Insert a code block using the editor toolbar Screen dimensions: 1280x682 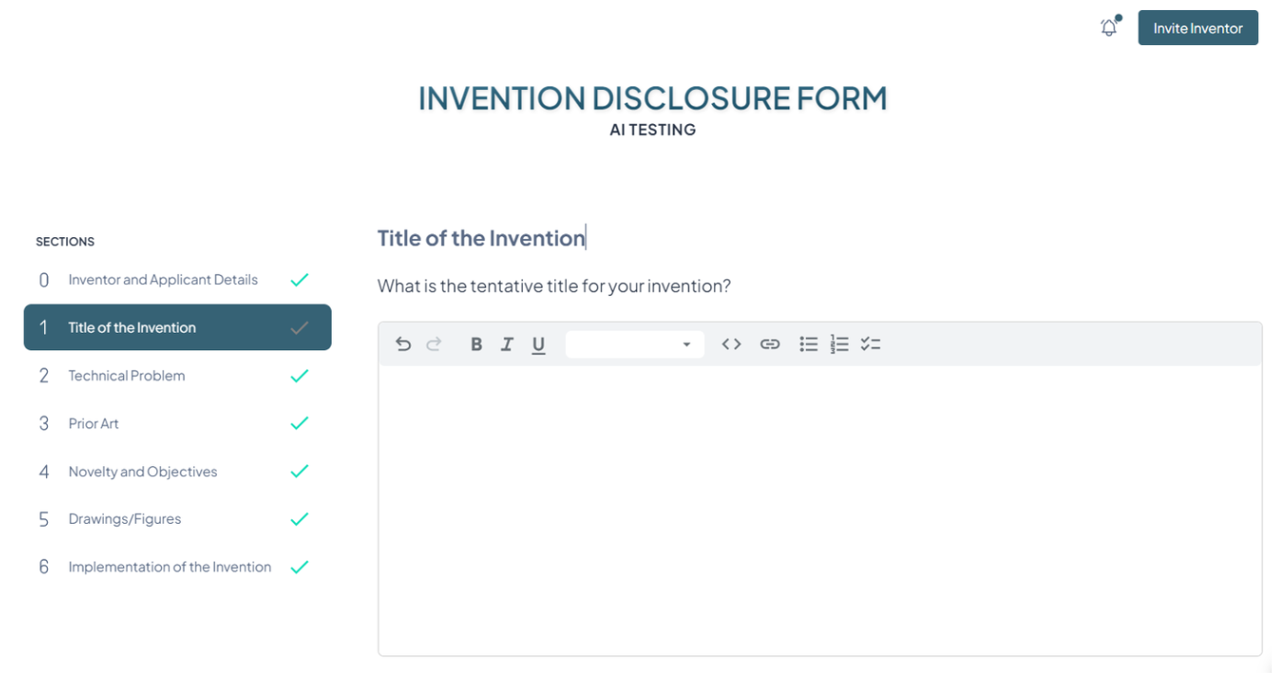731,343
